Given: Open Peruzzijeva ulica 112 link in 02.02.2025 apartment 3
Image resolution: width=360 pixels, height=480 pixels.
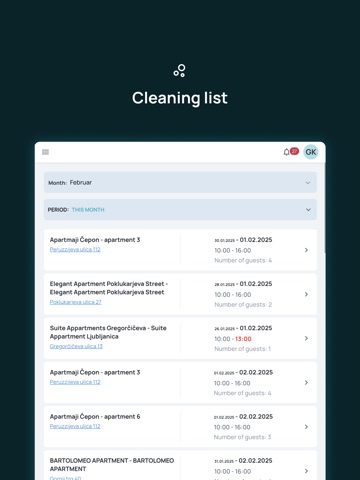Looking at the screenshot, I should coord(75,382).
